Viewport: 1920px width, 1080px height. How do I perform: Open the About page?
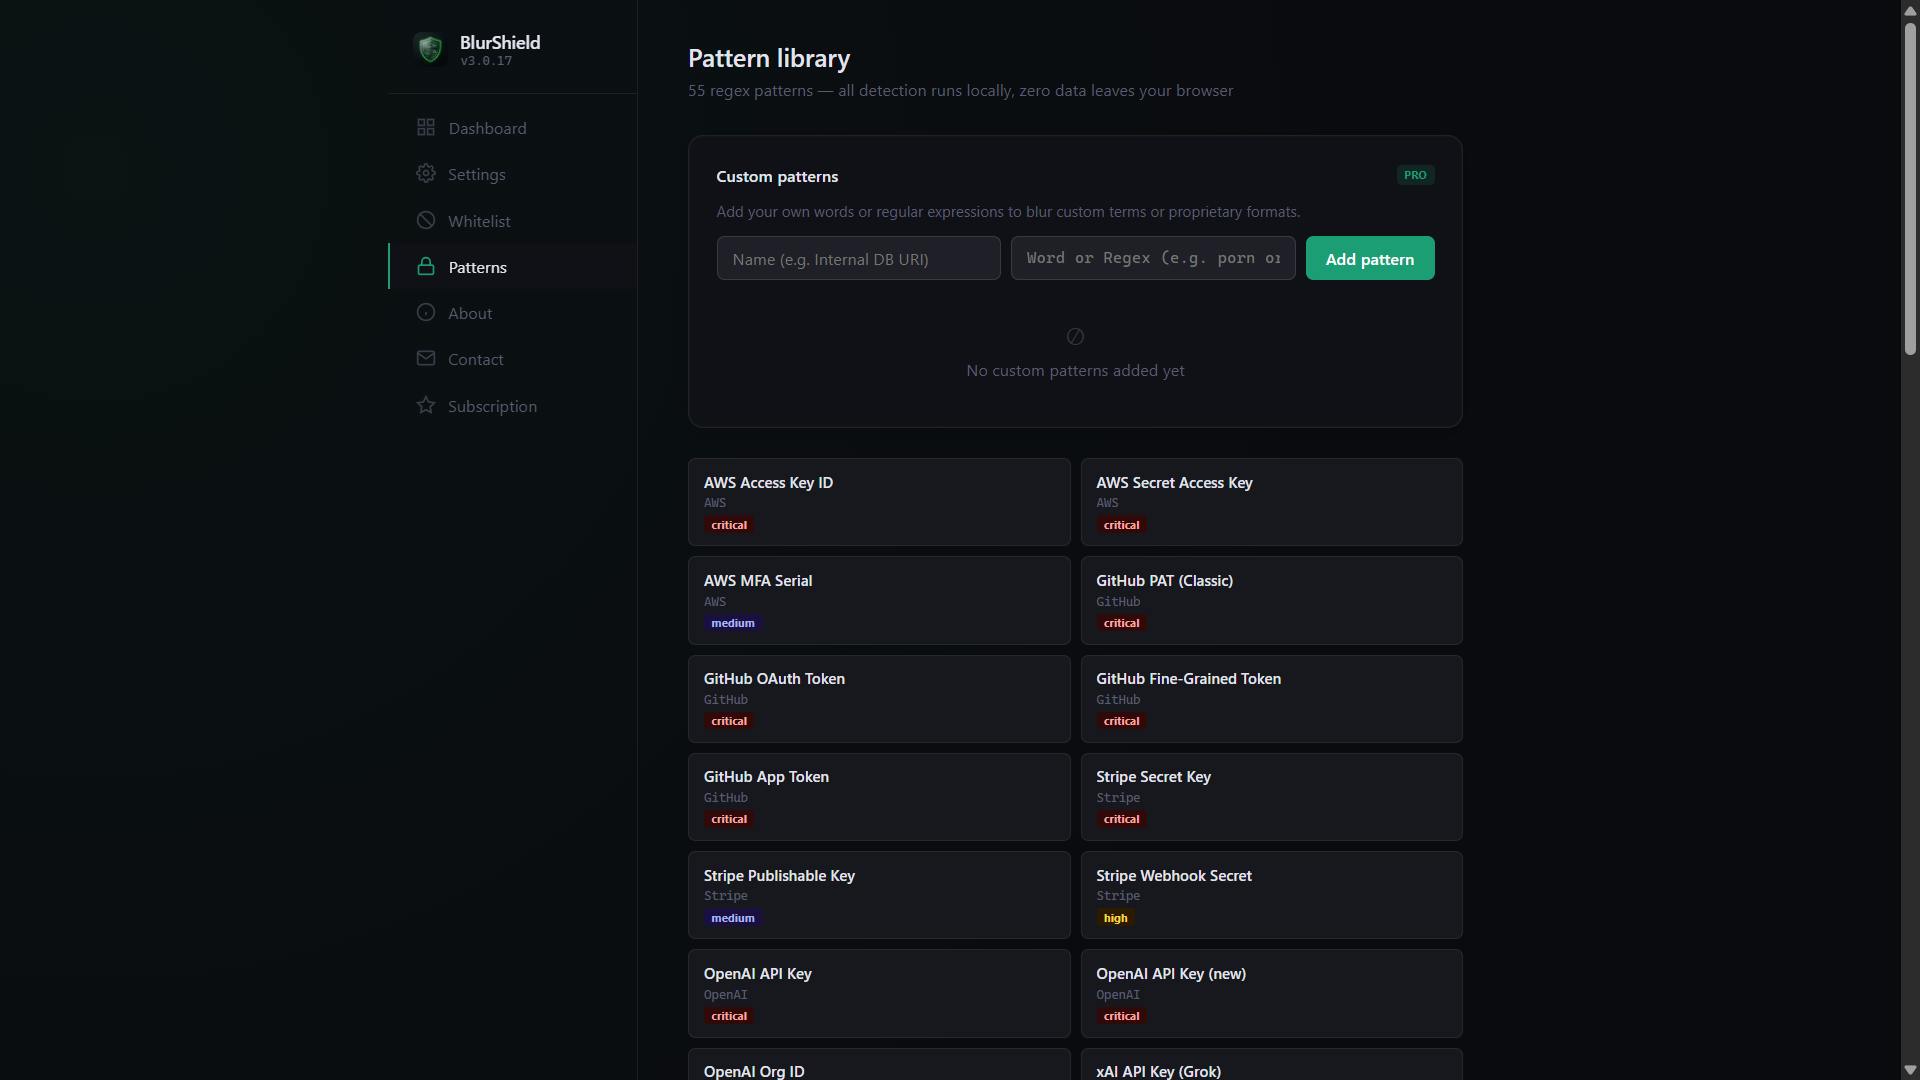(x=513, y=313)
